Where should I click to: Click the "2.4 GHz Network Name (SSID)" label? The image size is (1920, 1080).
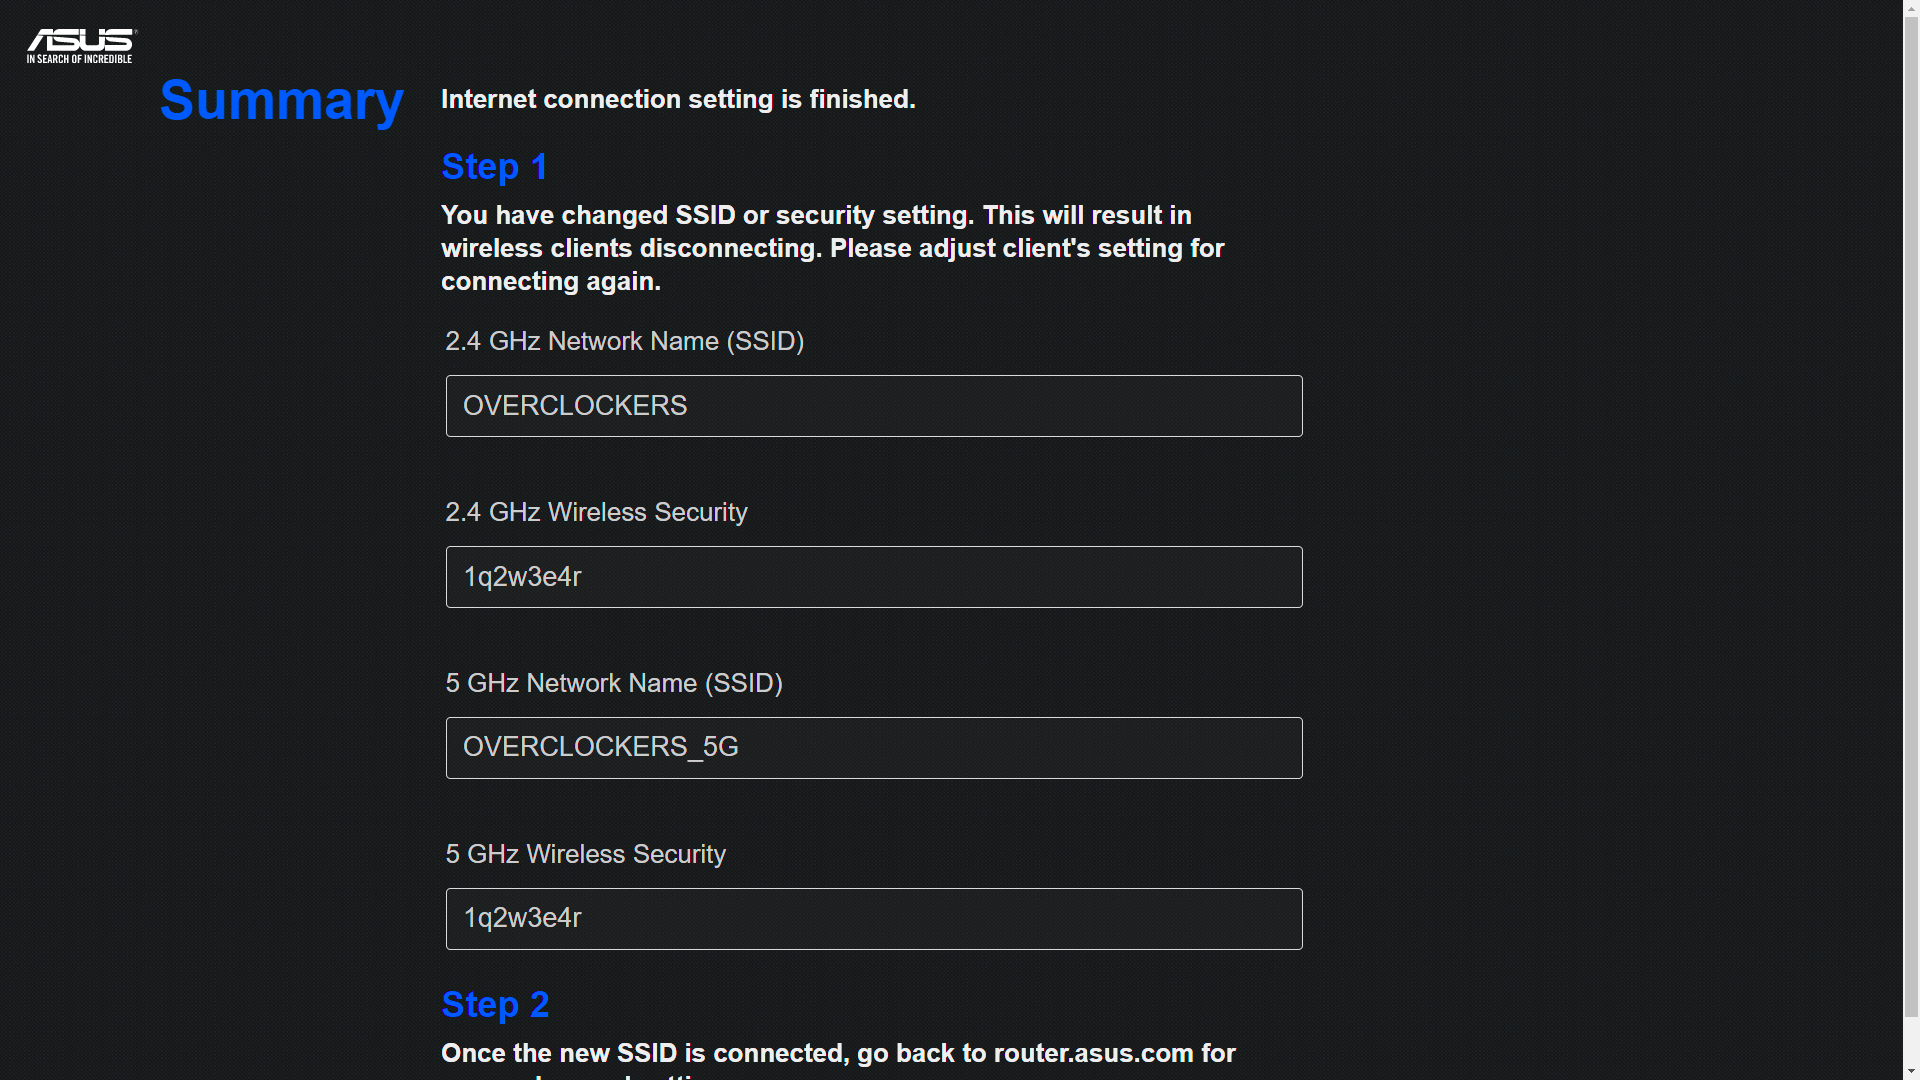(624, 341)
